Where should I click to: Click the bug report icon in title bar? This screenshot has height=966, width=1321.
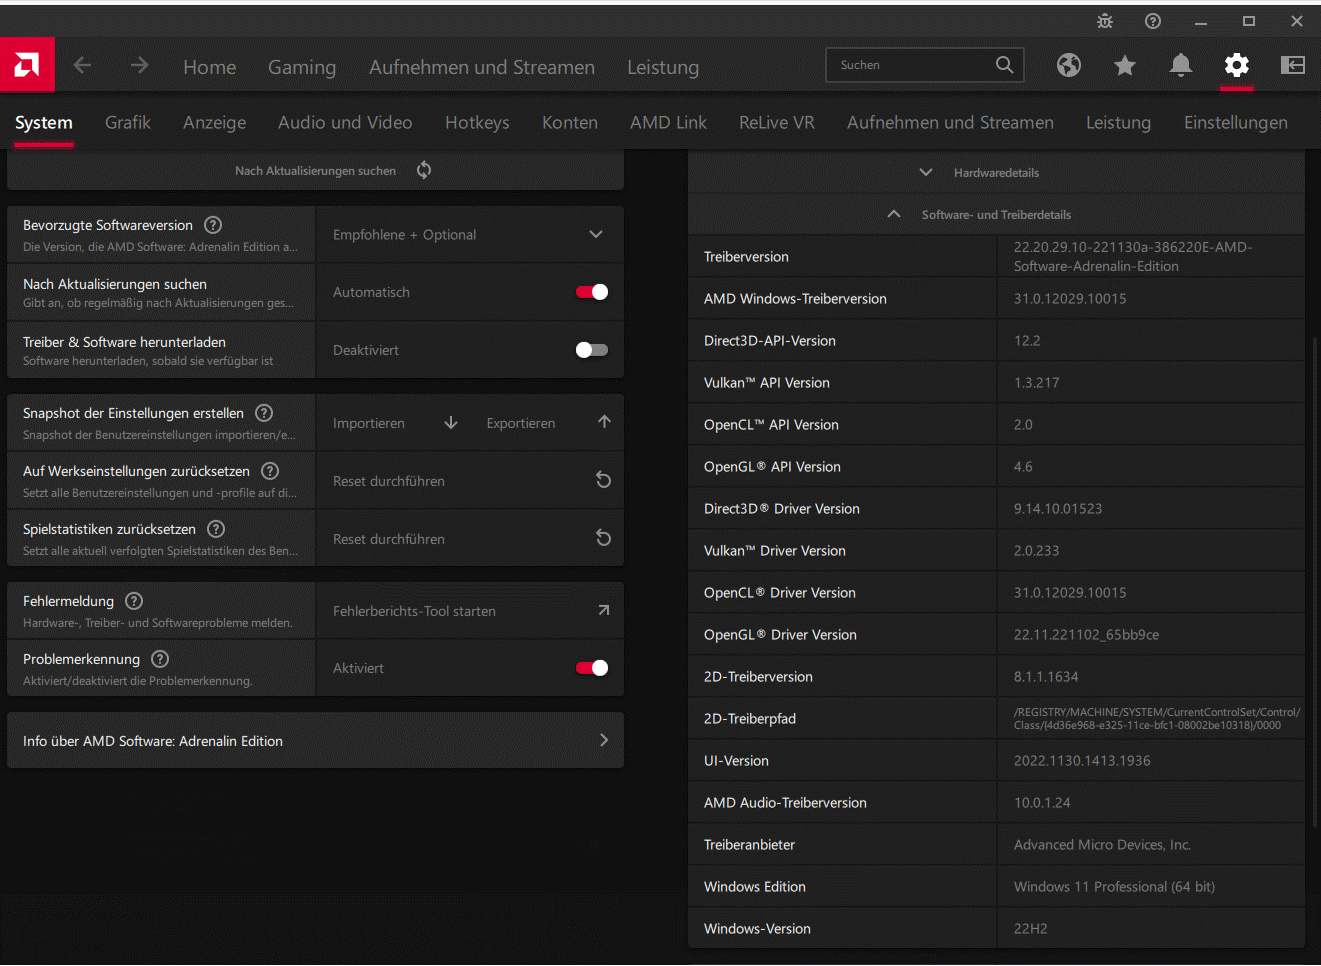pyautogui.click(x=1105, y=21)
